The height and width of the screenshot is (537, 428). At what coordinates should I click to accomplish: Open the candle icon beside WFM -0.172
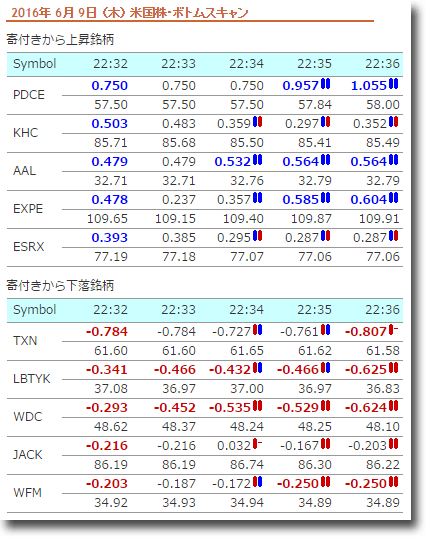tap(257, 482)
